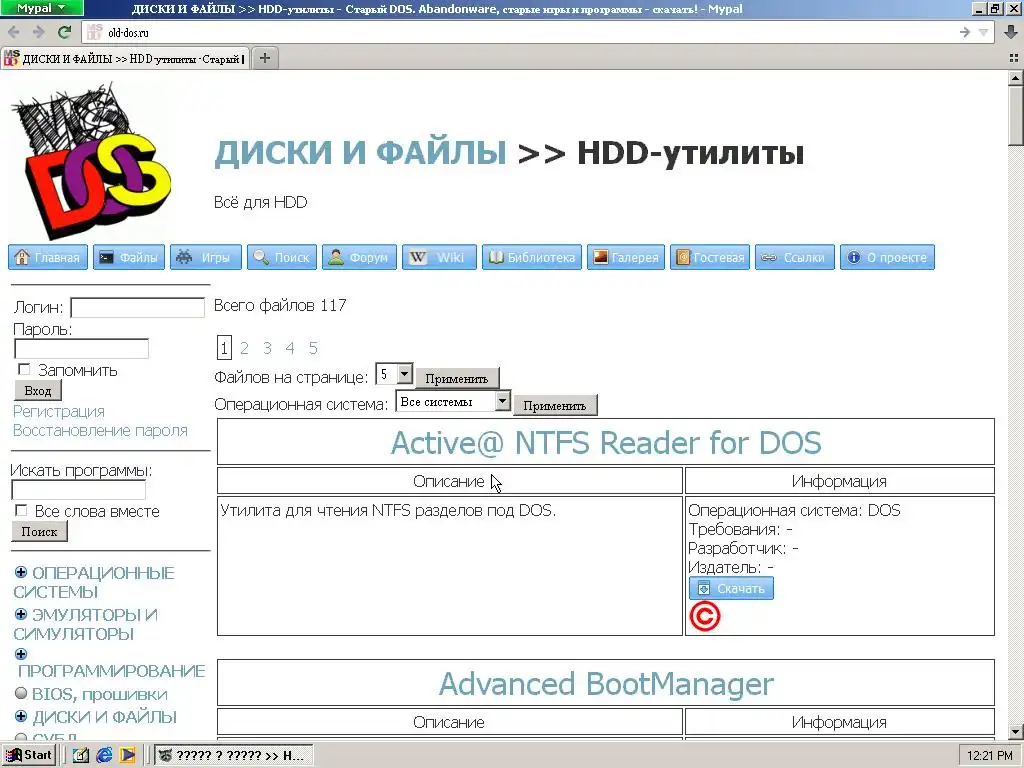The image size is (1024, 768).
Task: Toggle the Запомнить checkbox
Action: (24, 370)
